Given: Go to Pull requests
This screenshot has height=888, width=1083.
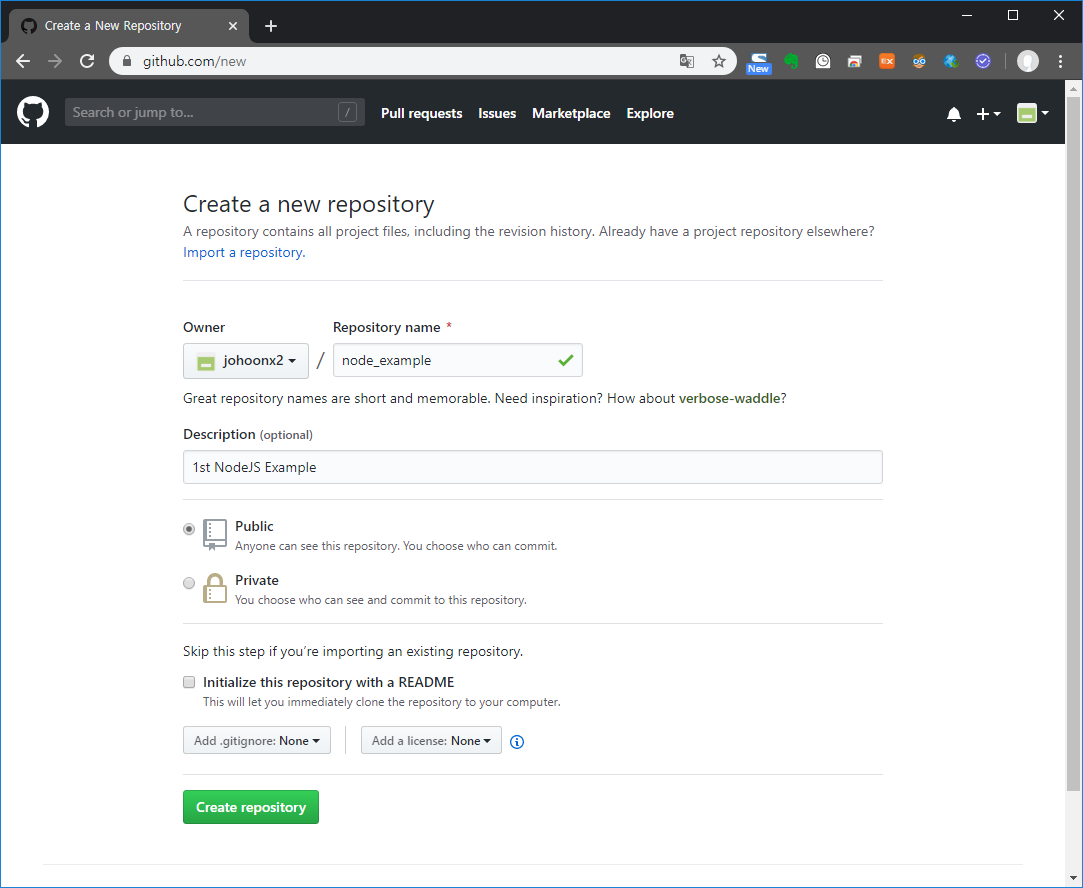Looking at the screenshot, I should (x=421, y=113).
